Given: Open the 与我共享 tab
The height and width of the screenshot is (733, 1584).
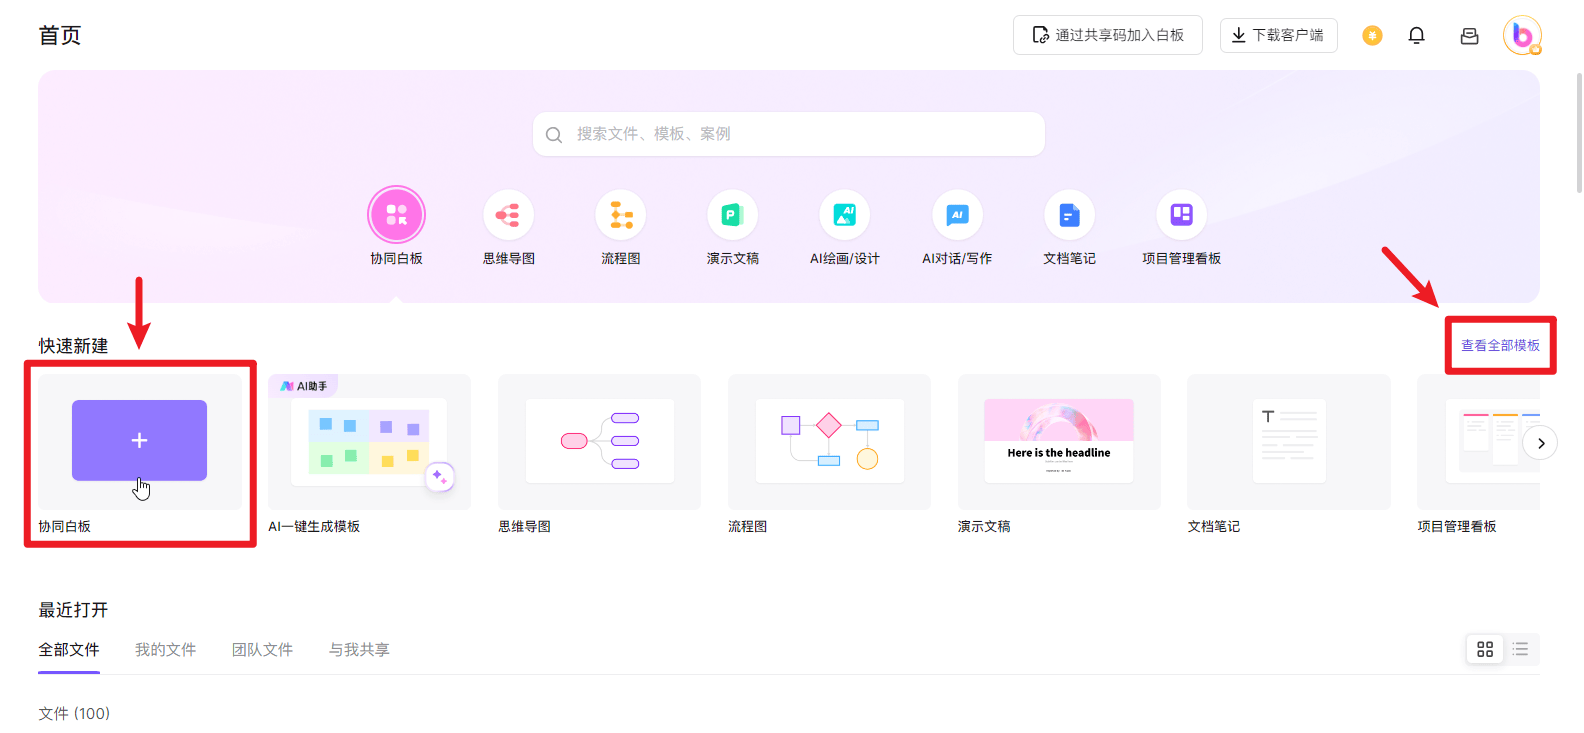Looking at the screenshot, I should click(x=359, y=650).
